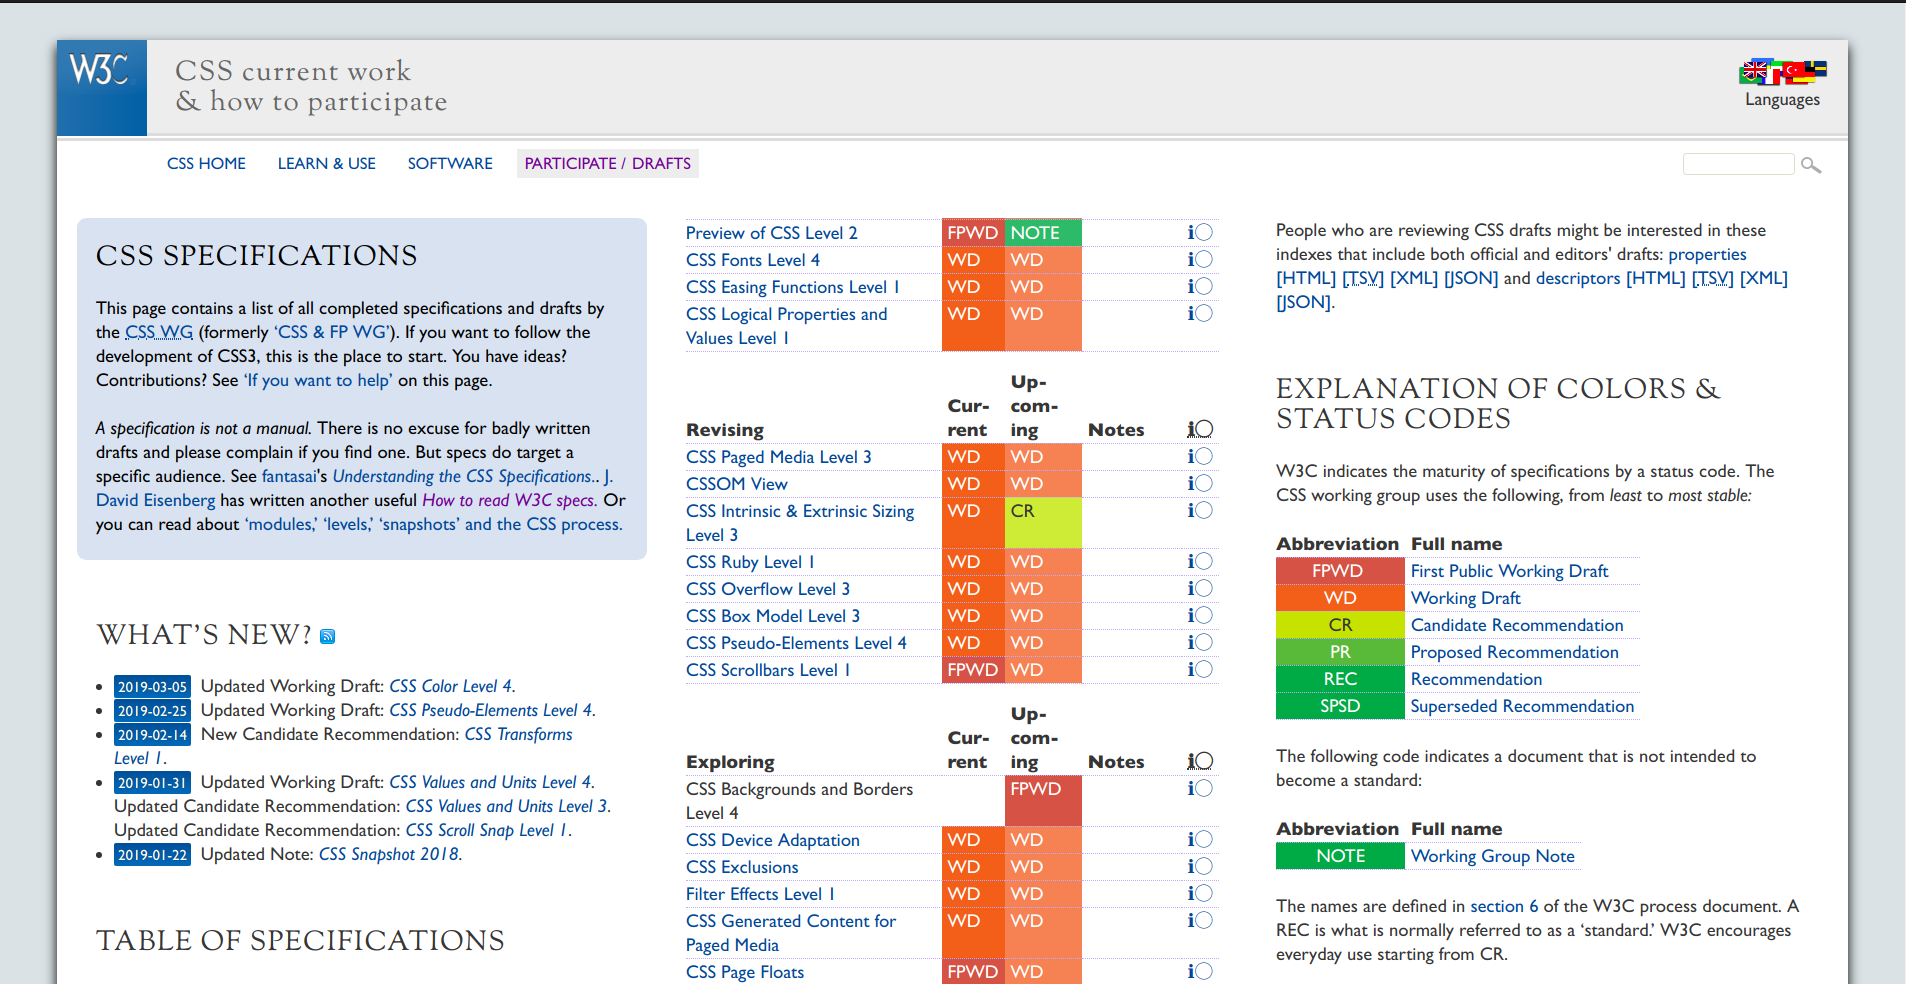The height and width of the screenshot is (984, 1906).
Task: Click the FPWD red legend swatch
Action: point(1340,571)
